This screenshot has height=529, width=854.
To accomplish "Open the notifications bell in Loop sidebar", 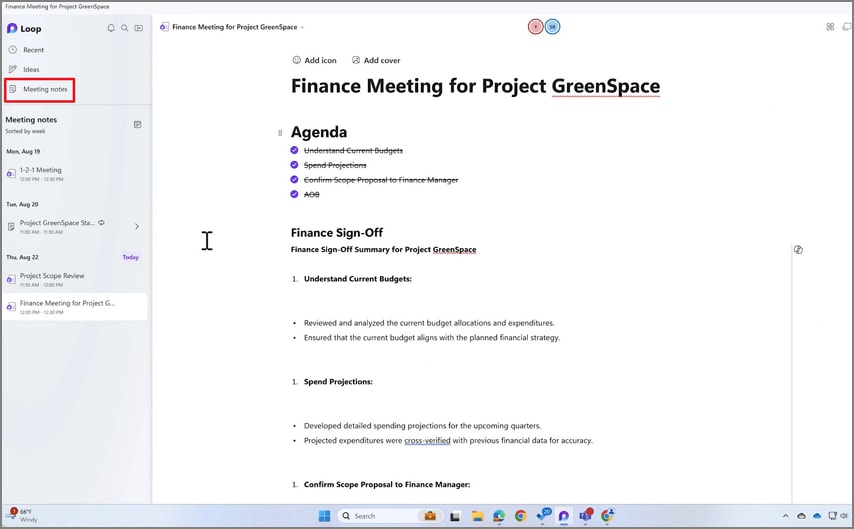I will click(111, 28).
